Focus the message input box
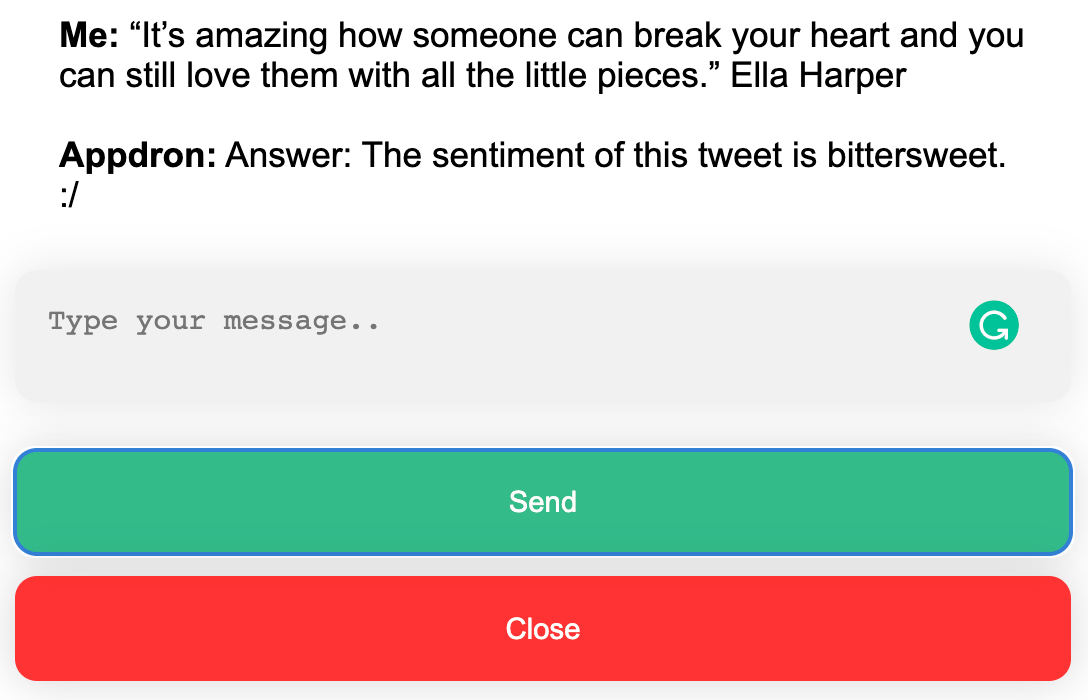 [x=543, y=336]
